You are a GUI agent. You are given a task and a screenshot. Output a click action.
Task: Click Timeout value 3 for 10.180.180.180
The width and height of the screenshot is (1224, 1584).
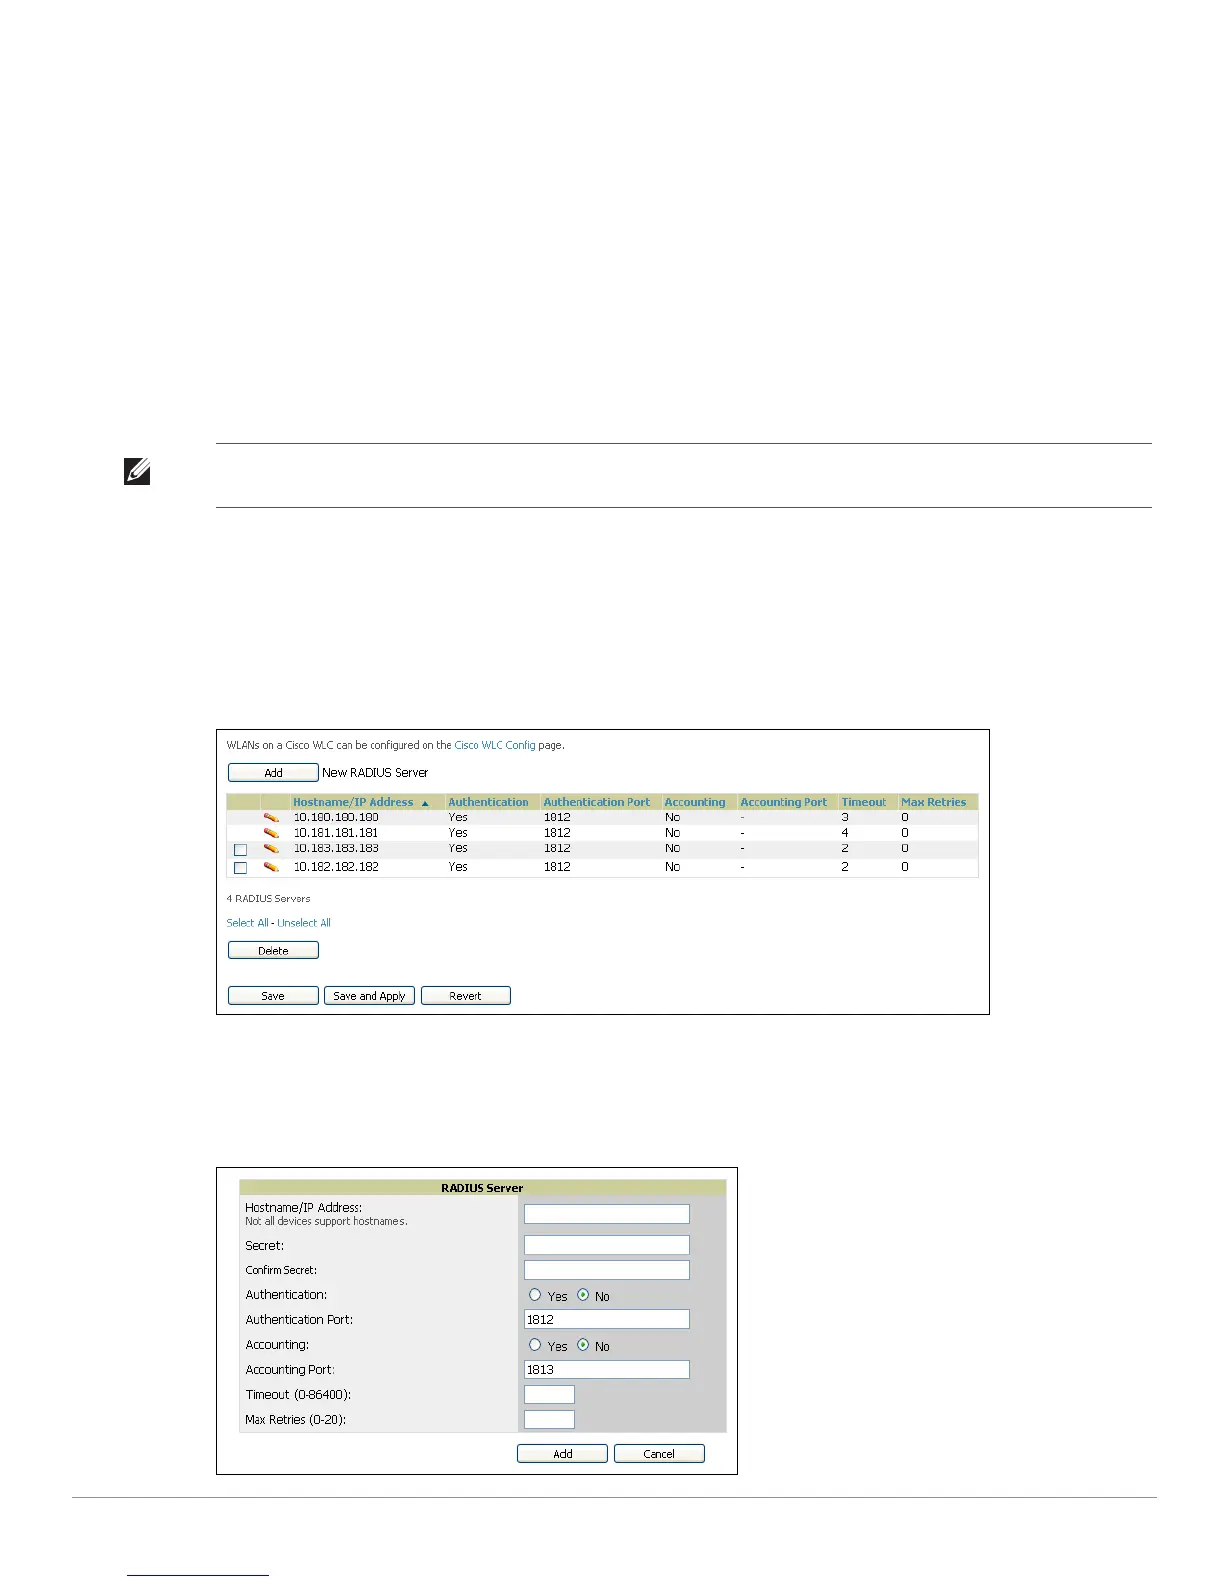(x=845, y=817)
